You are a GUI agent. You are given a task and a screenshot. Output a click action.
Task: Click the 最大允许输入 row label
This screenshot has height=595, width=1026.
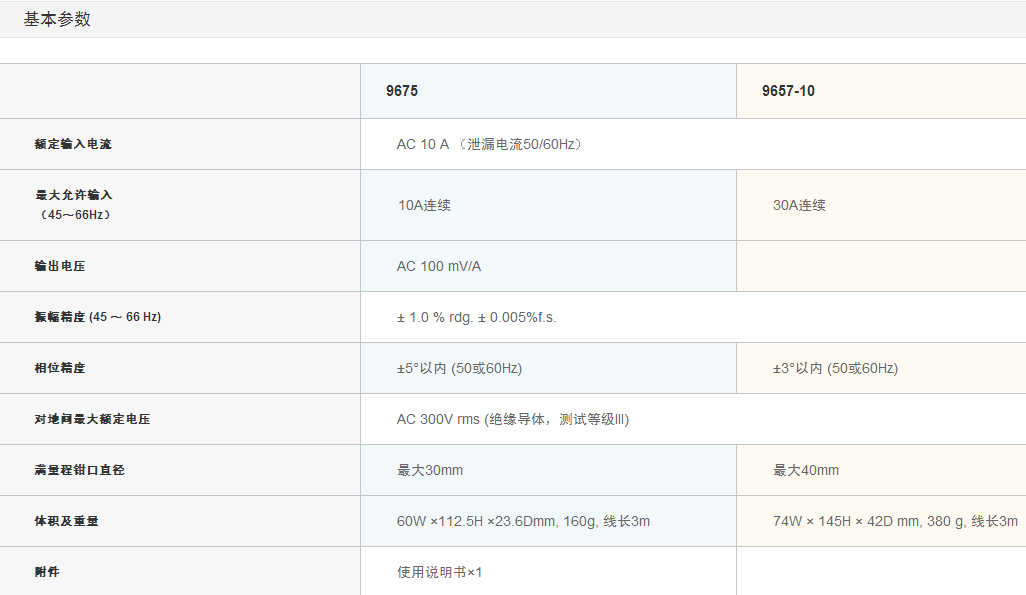click(73, 195)
